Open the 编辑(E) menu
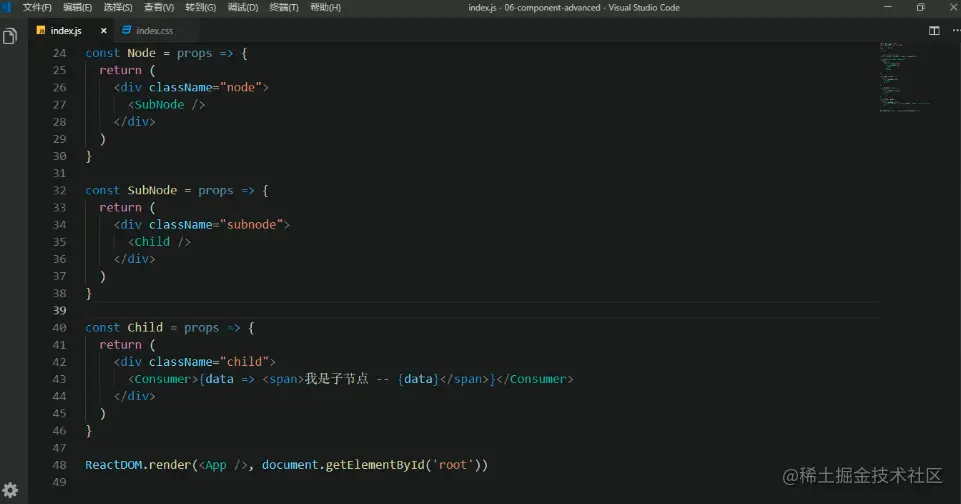This screenshot has width=961, height=504. click(77, 7)
